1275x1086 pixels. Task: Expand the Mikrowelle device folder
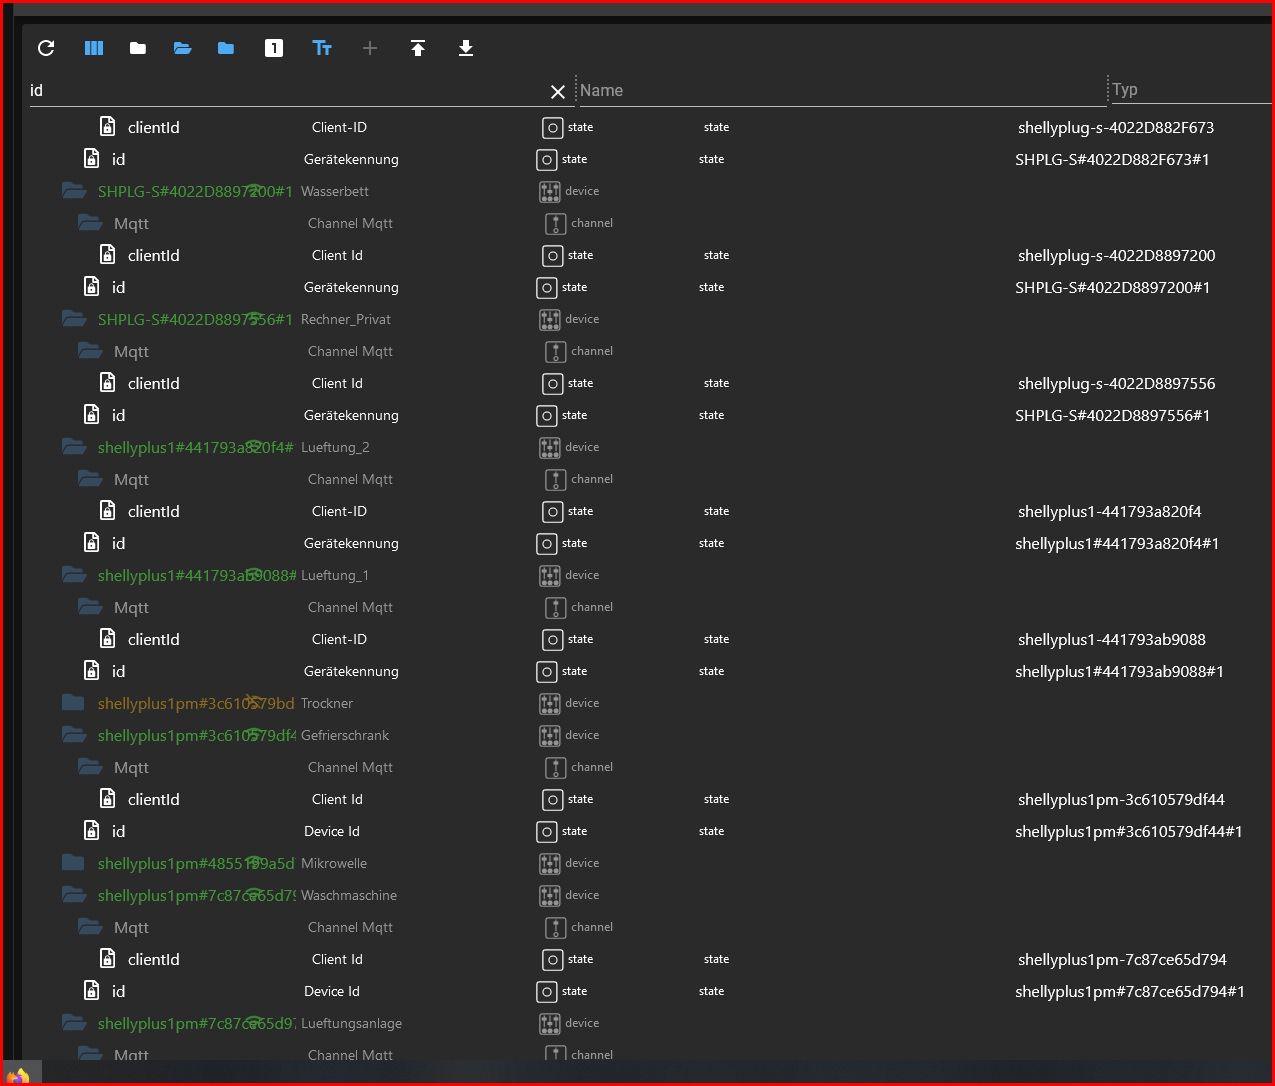click(73, 862)
